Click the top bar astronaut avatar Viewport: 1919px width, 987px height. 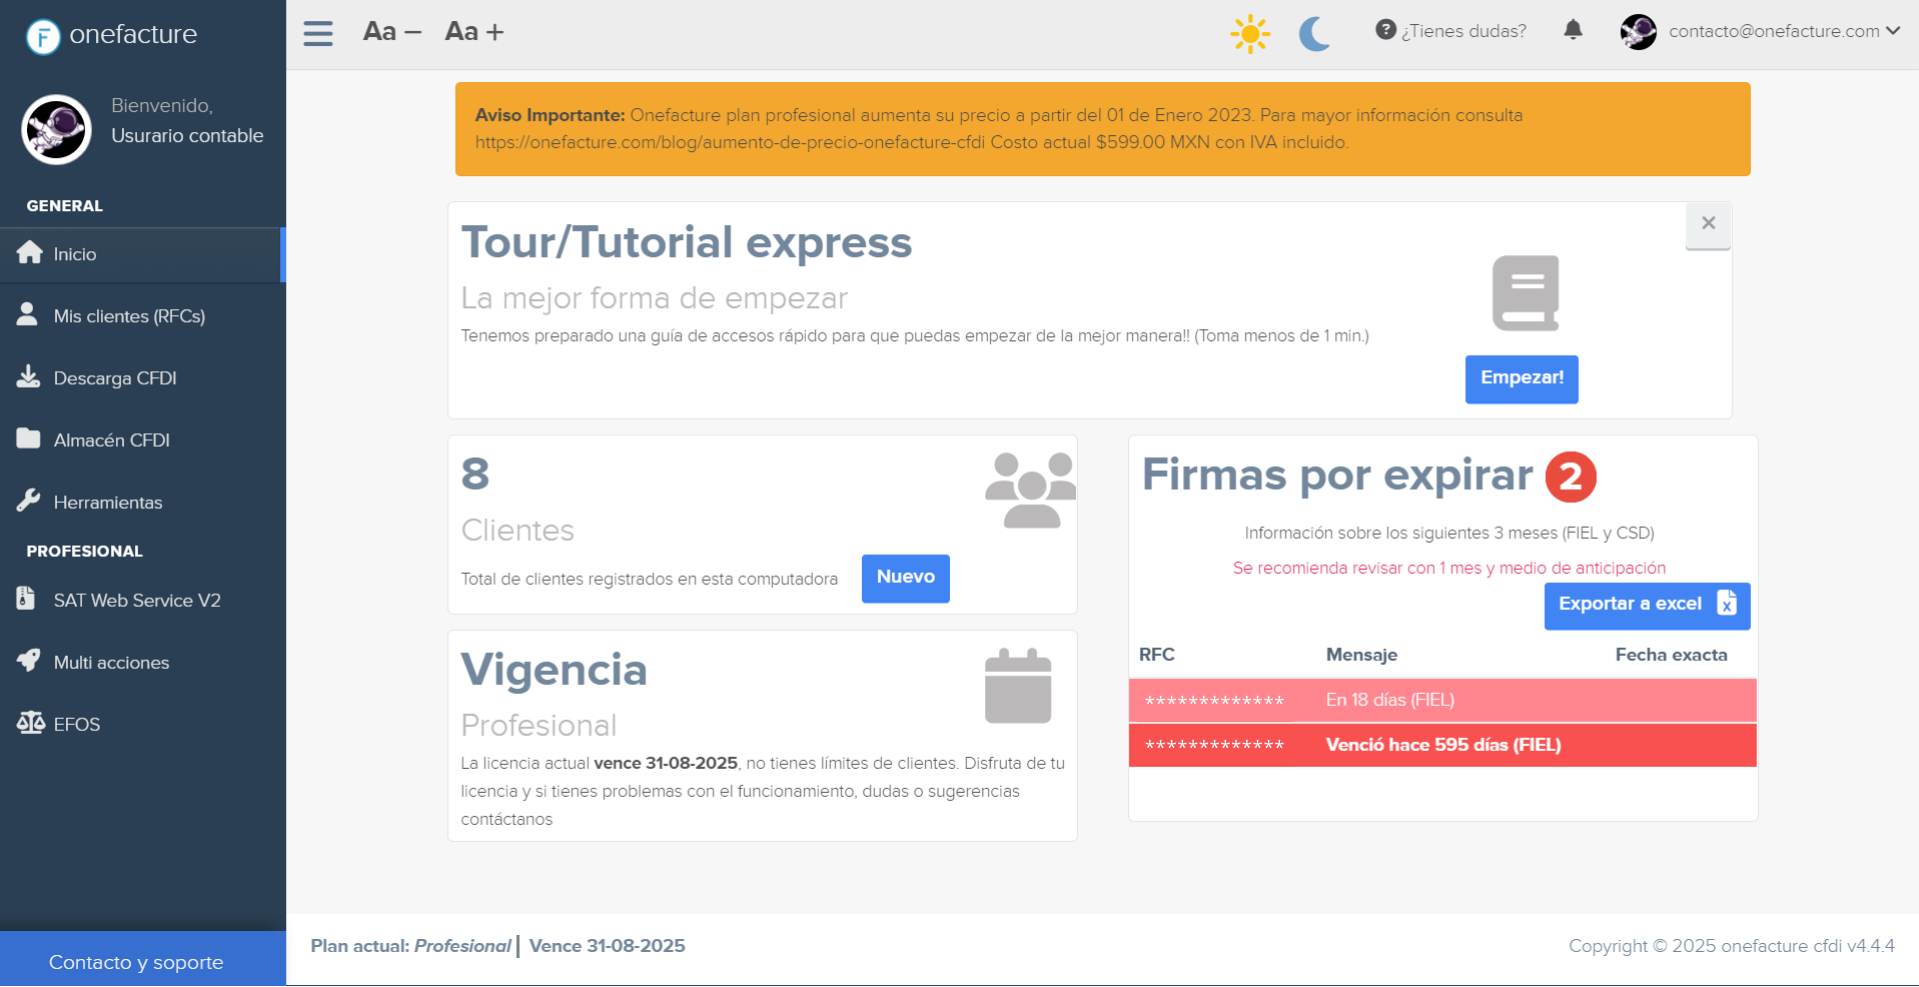pos(1638,32)
